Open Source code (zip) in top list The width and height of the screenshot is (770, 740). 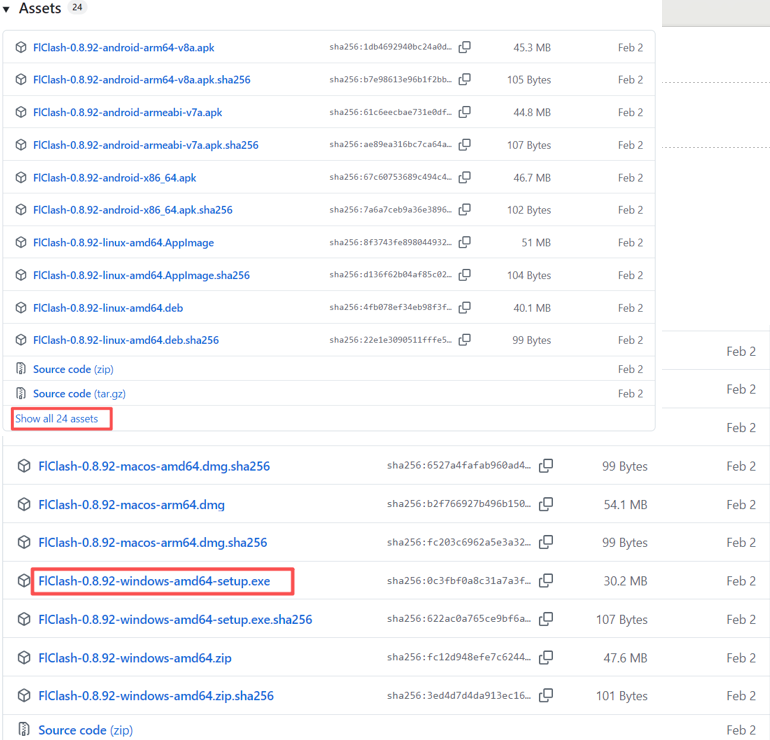73,369
